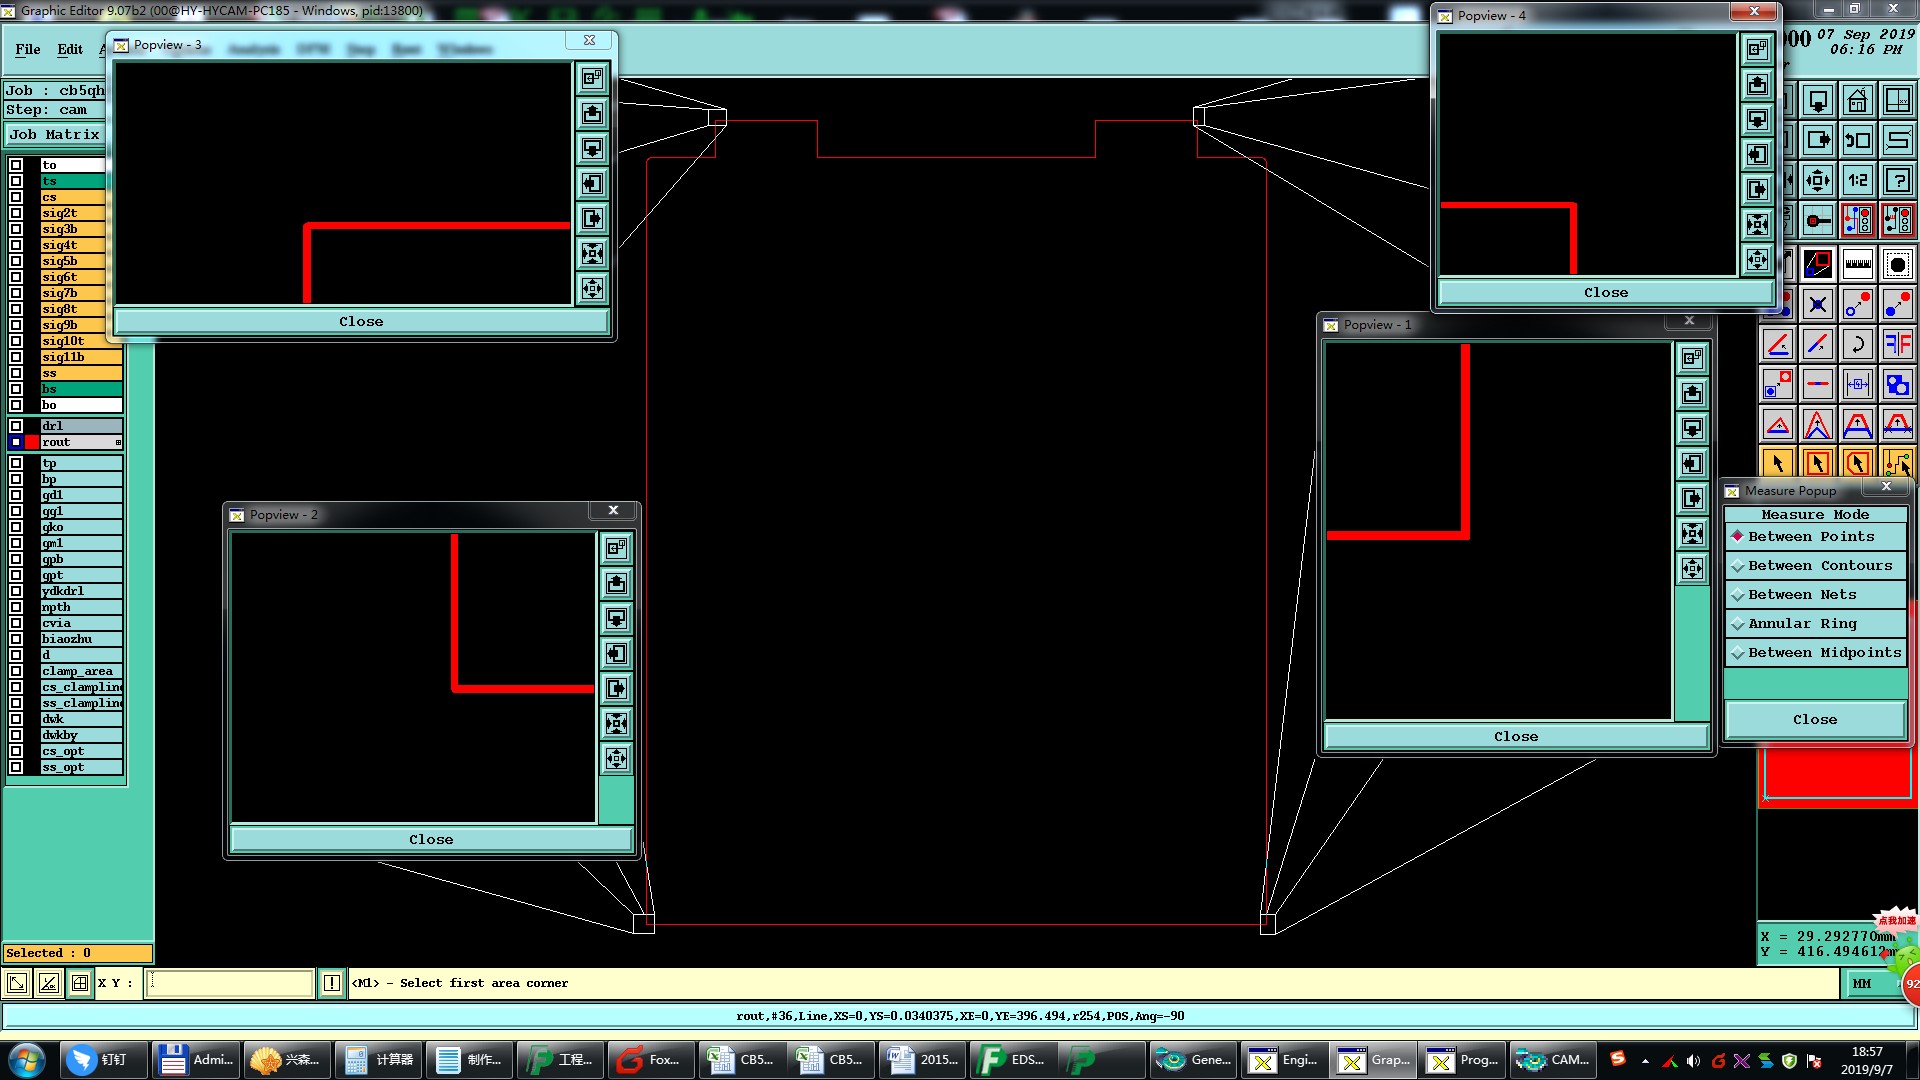The width and height of the screenshot is (1920, 1080).
Task: Click the delete X point icon
Action: [x=1817, y=304]
